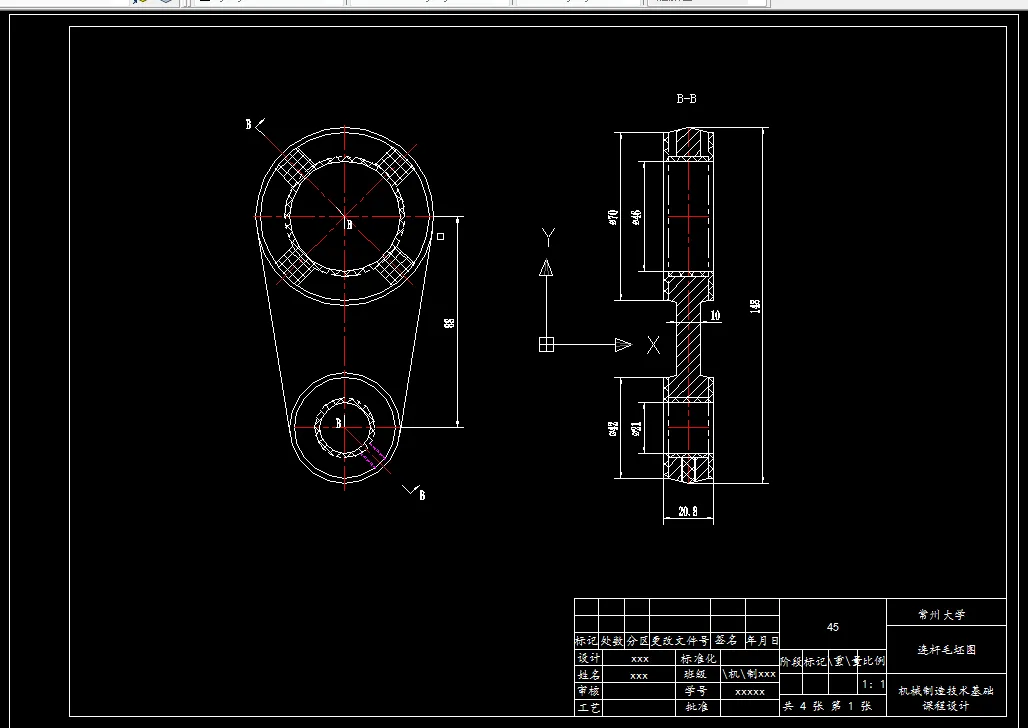Viewport: 1028px width, 728px height.
Task: Select the scale value 1:1
Action: [873, 684]
